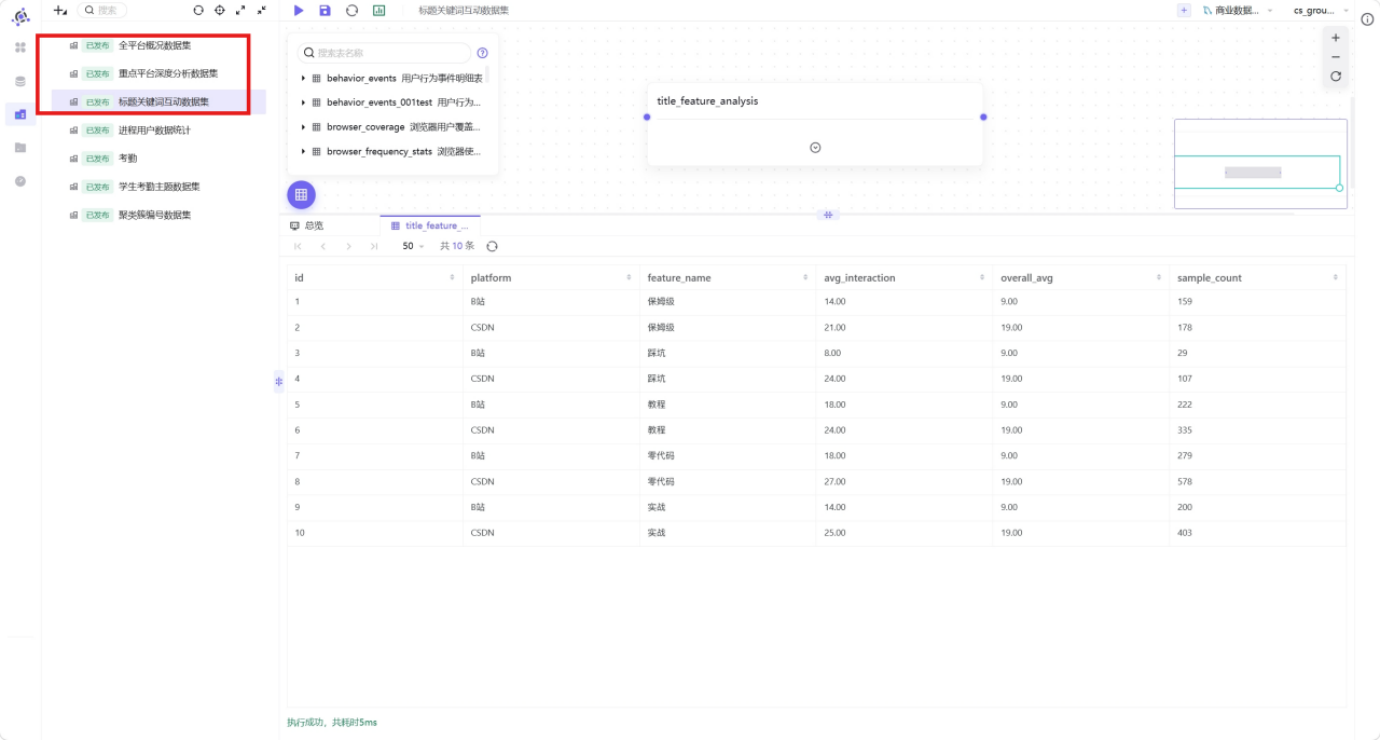
Task: Refresh the result table next to 共10条
Action: pos(492,246)
